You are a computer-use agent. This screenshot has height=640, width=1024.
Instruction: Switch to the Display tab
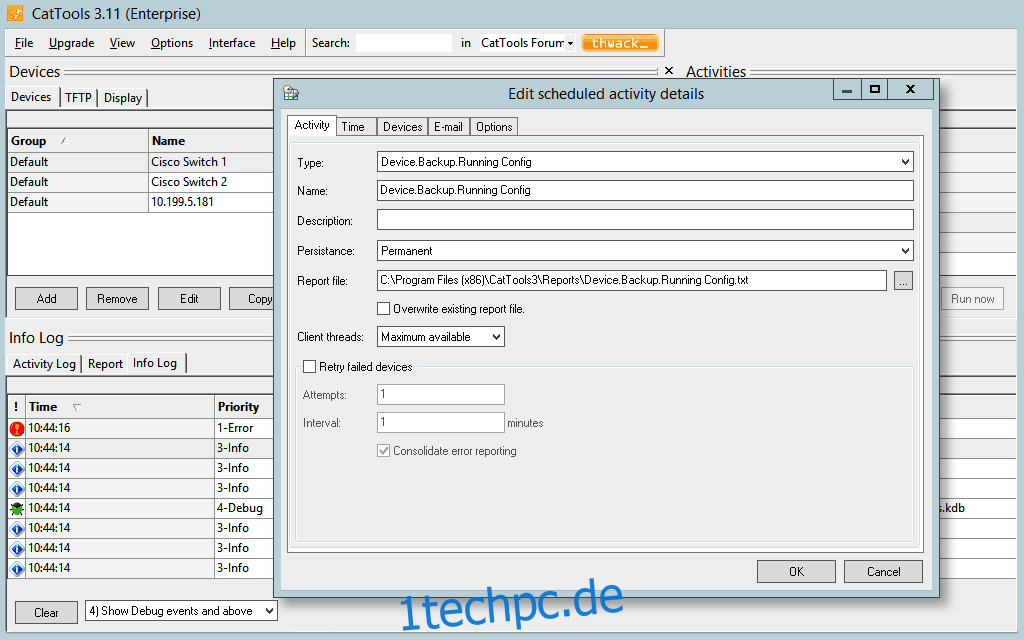pyautogui.click(x=123, y=98)
